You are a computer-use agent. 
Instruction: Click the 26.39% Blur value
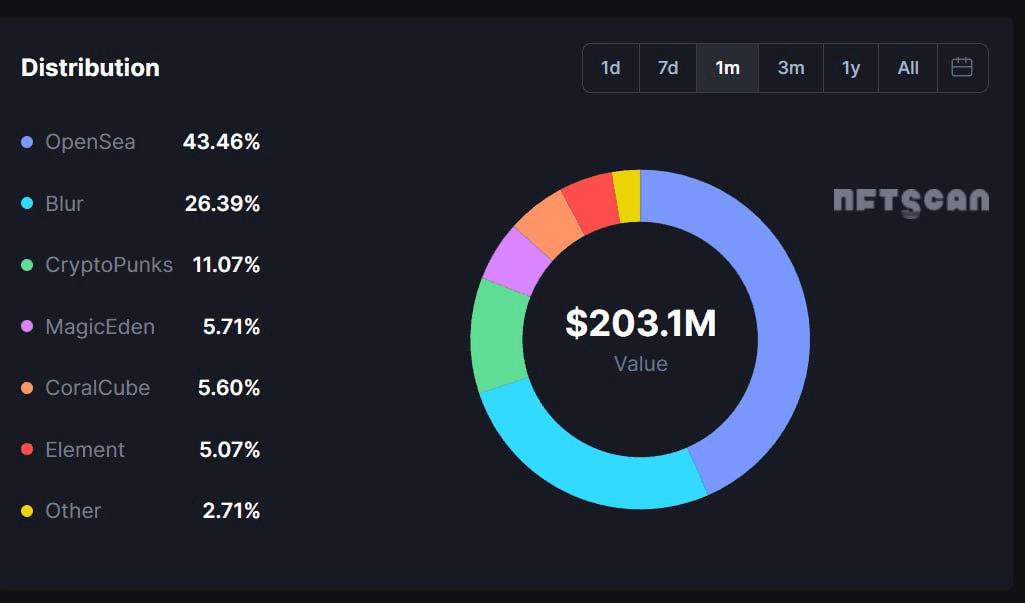click(222, 203)
